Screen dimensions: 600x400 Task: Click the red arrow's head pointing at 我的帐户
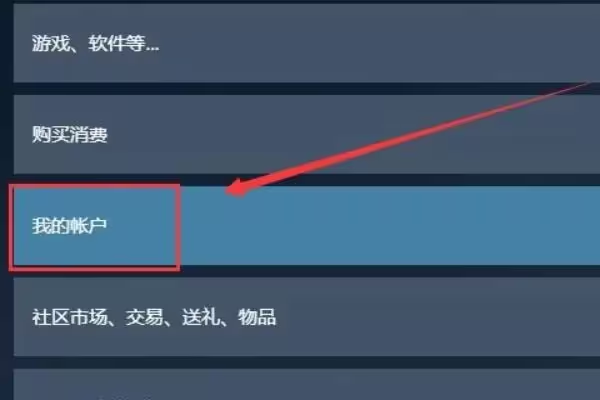tap(236, 188)
